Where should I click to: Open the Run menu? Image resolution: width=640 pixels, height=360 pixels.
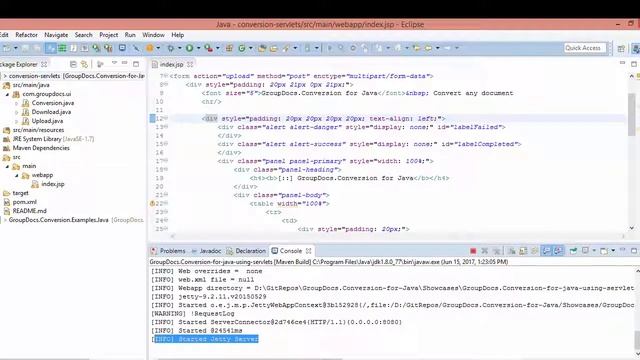[130, 35]
